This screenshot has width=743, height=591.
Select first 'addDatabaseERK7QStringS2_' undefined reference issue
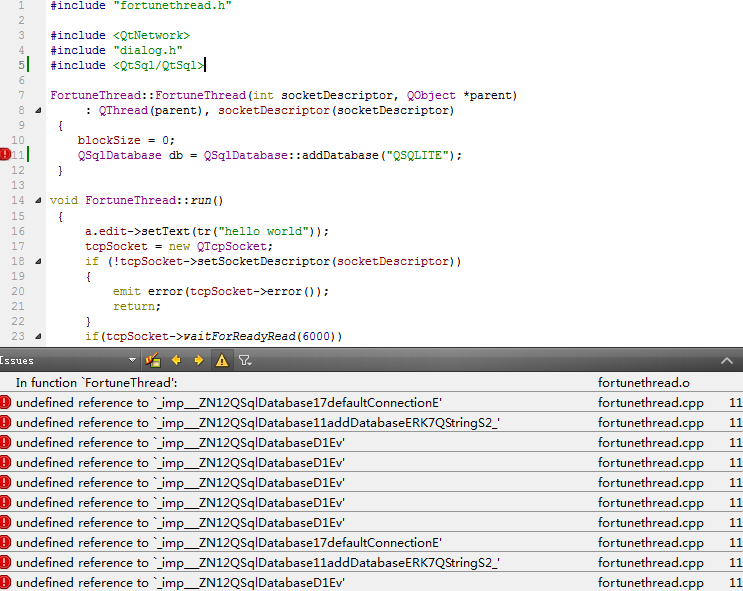pos(372,423)
